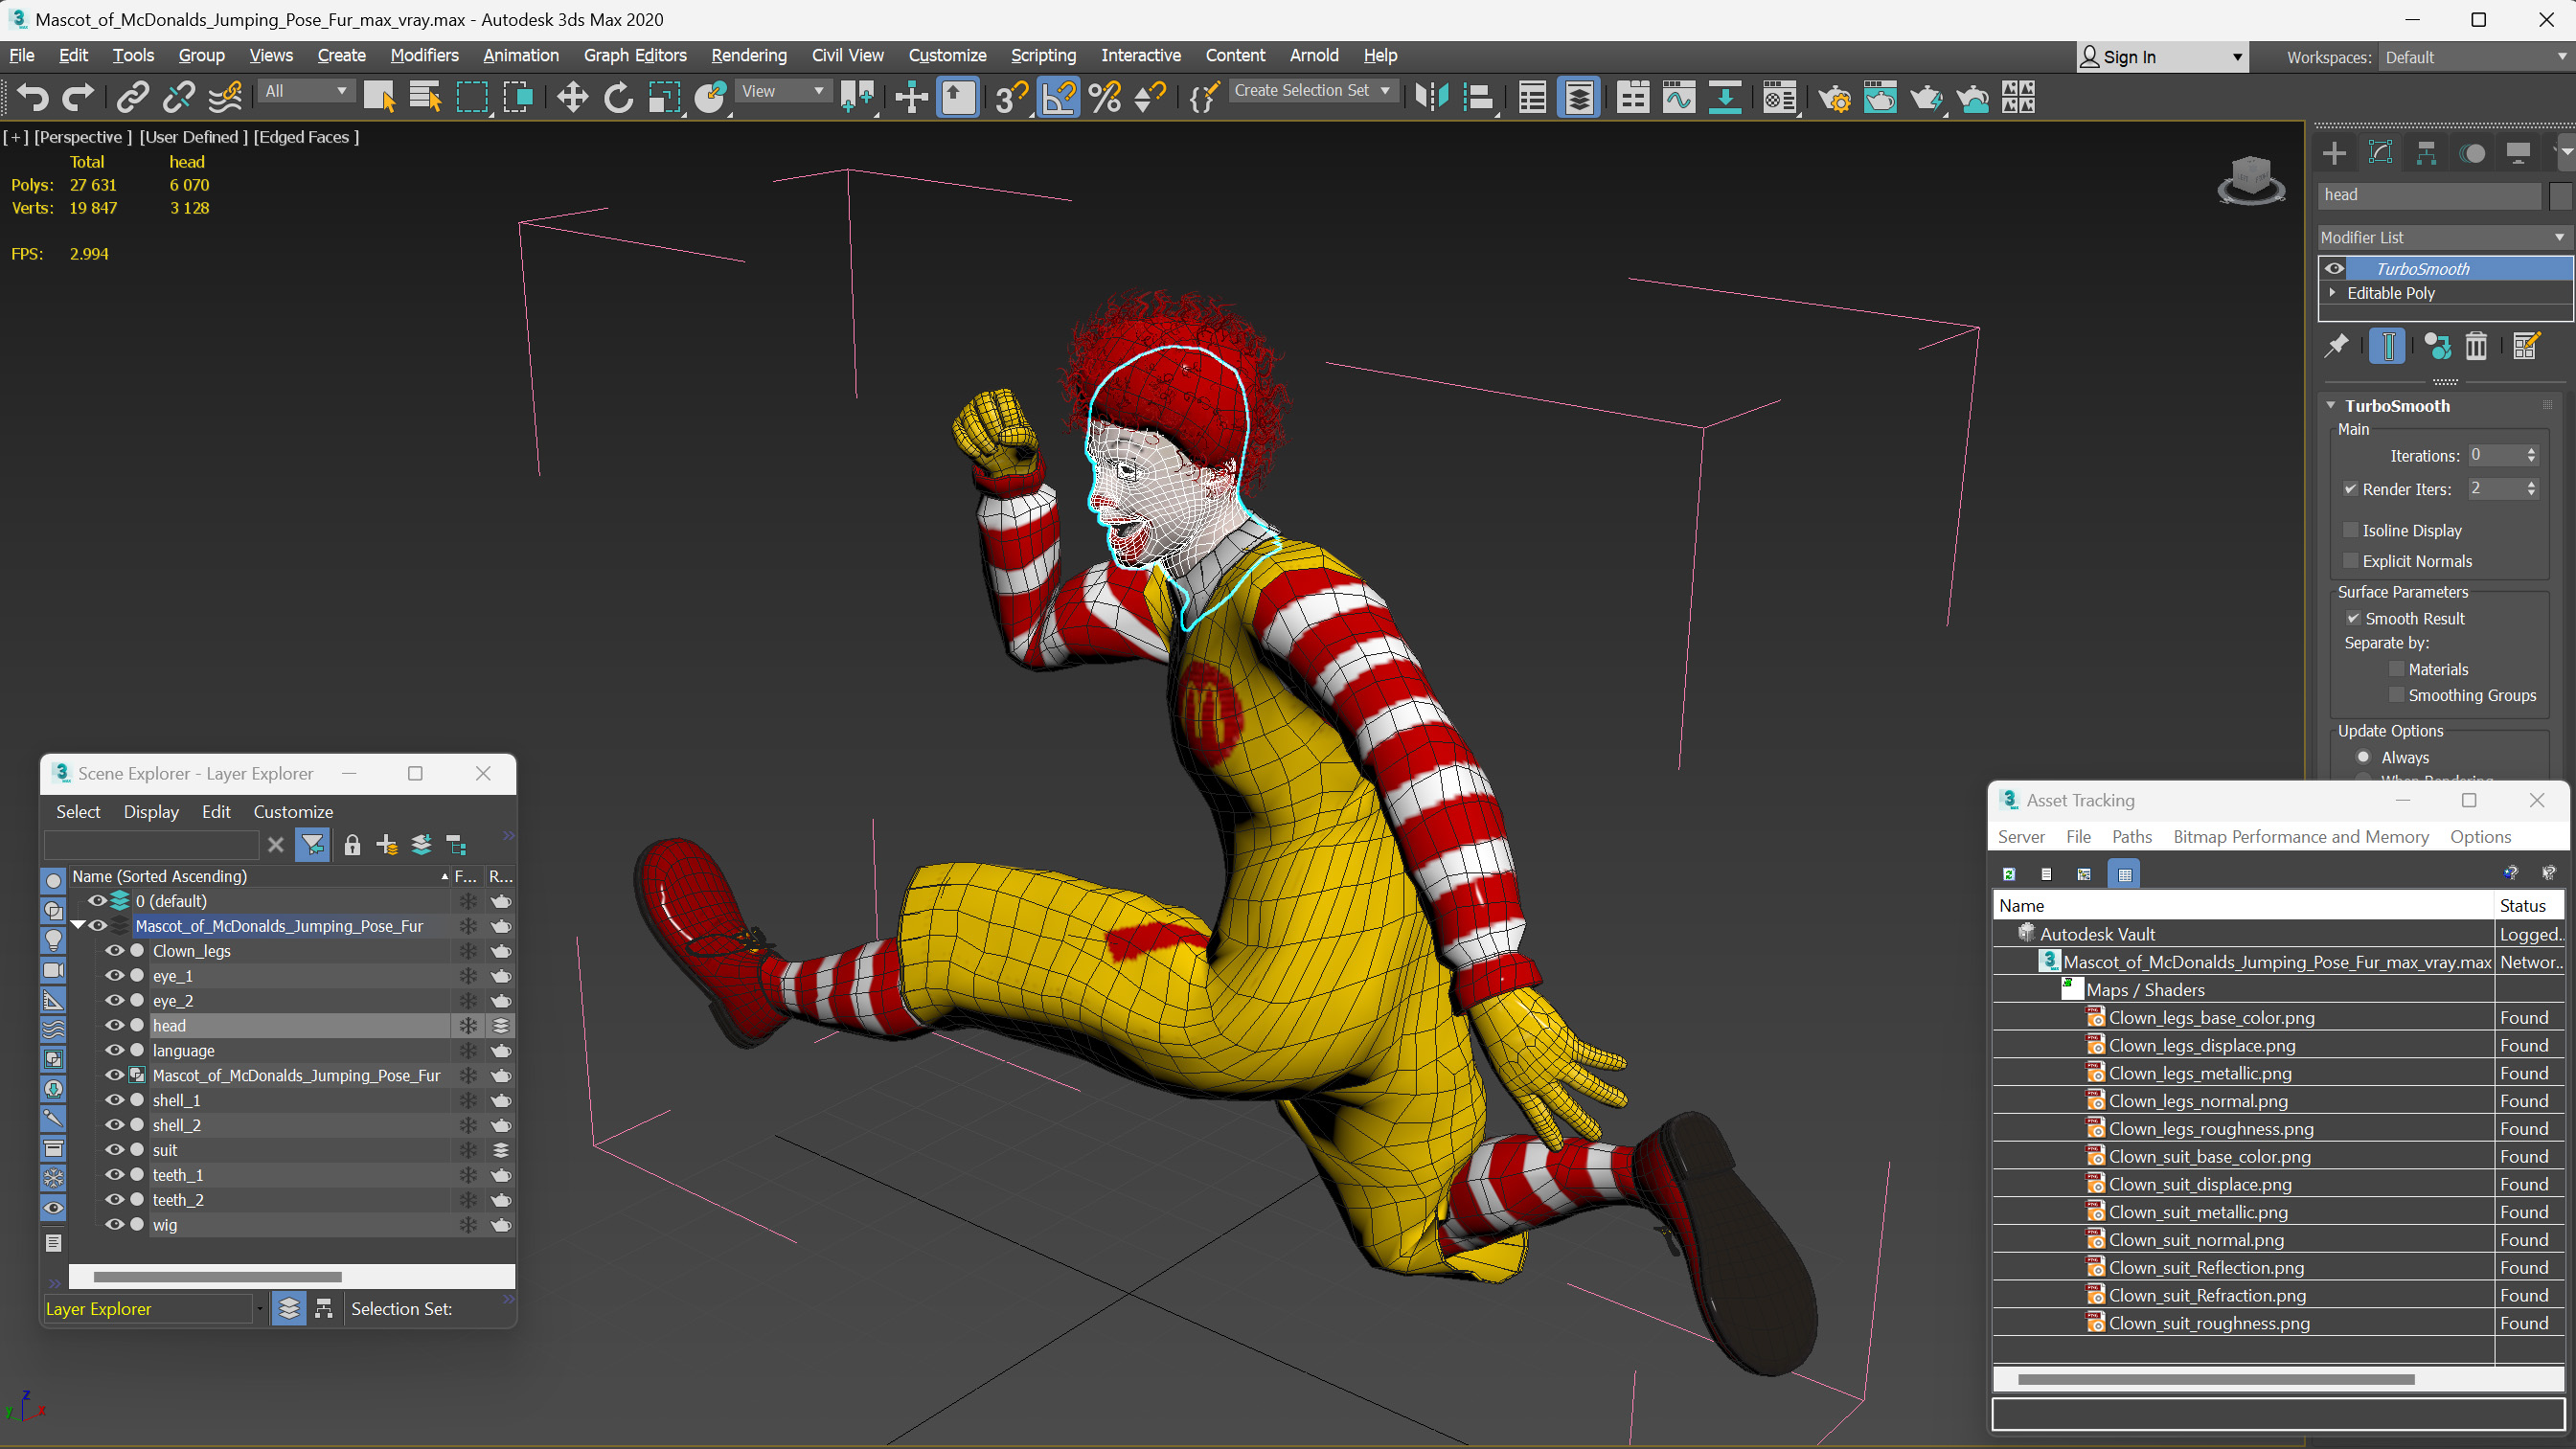The image size is (2576, 1449).
Task: Open the Modifier List dropdown
Action: click(2444, 237)
